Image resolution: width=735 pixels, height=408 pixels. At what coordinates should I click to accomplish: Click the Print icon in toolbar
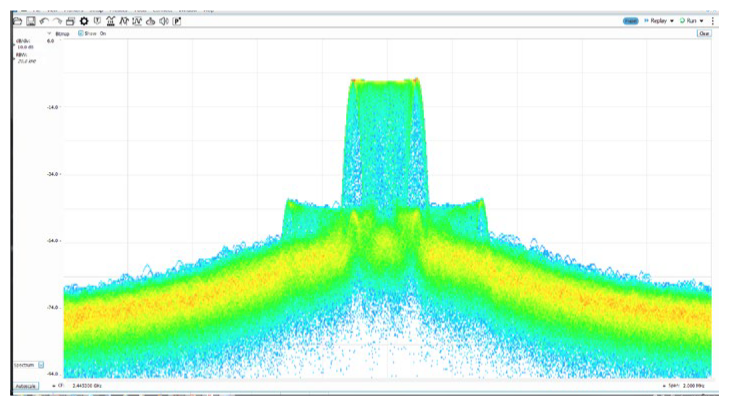70,21
